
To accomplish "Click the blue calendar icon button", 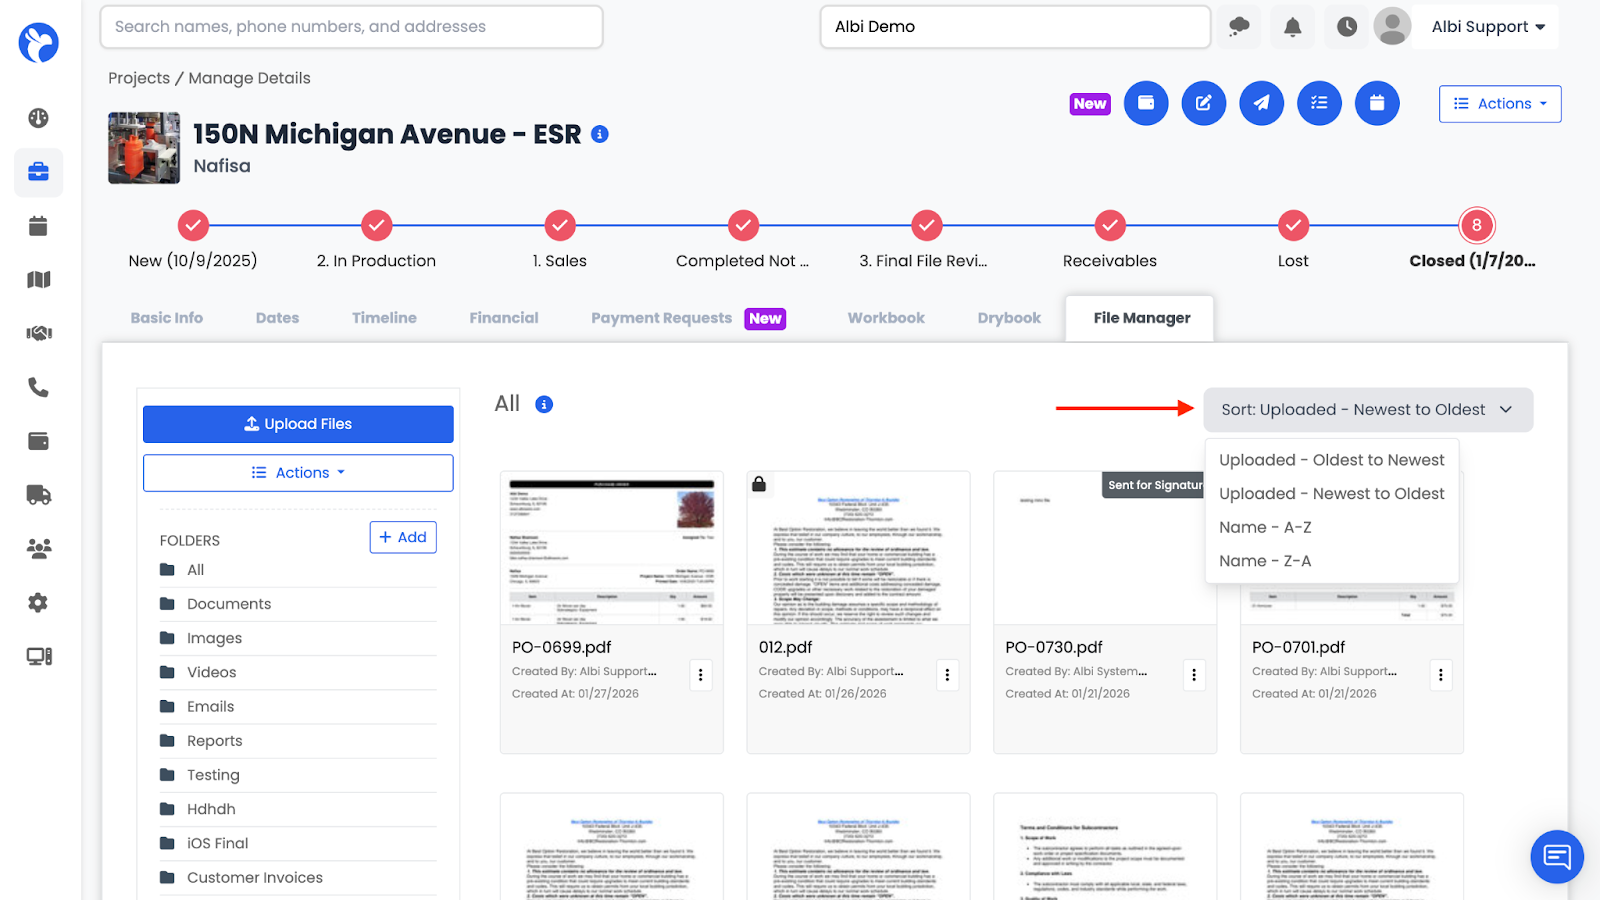I will click(x=1377, y=103).
